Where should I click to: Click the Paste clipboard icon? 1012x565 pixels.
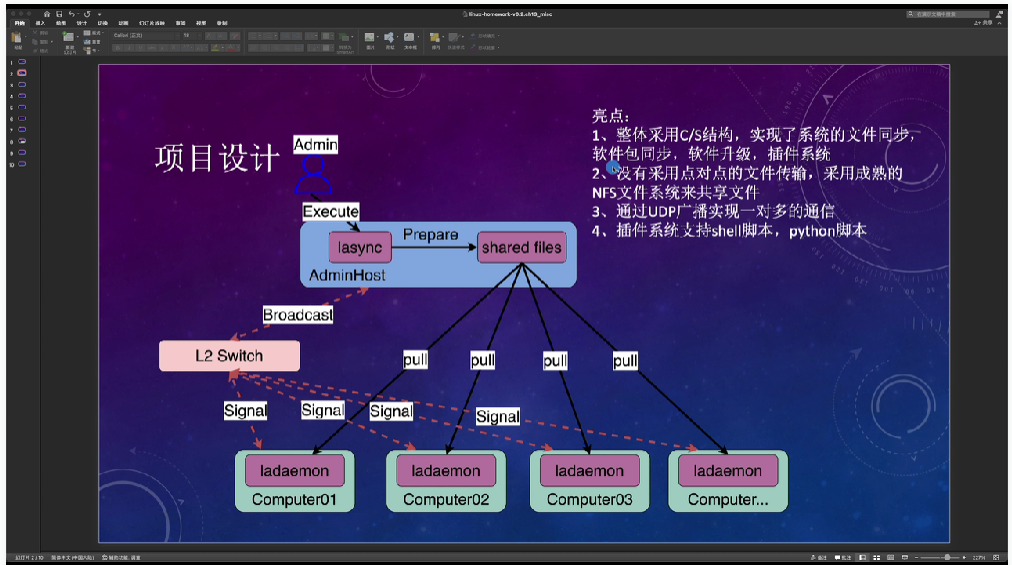pyautogui.click(x=17, y=39)
